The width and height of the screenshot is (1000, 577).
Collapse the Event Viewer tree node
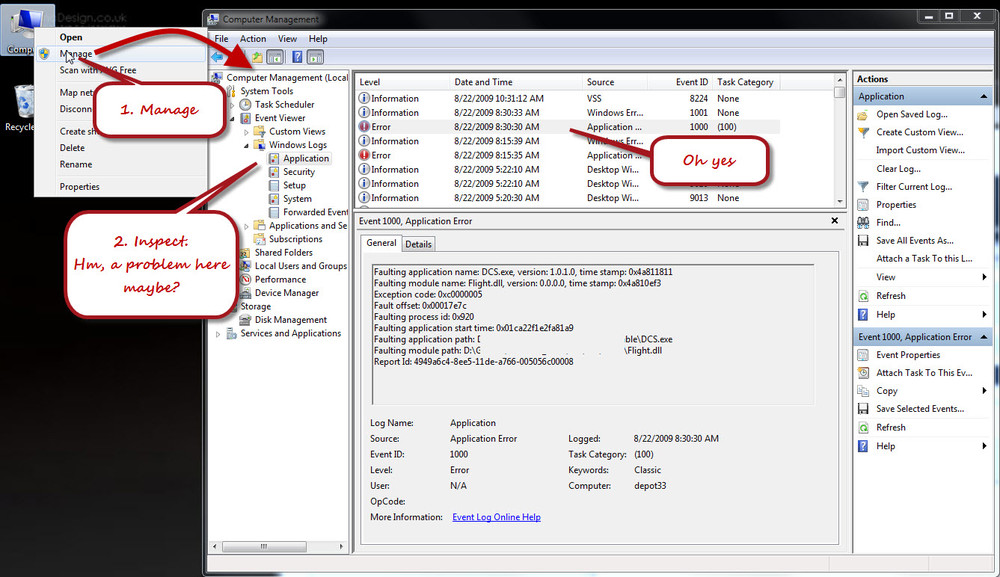point(233,118)
